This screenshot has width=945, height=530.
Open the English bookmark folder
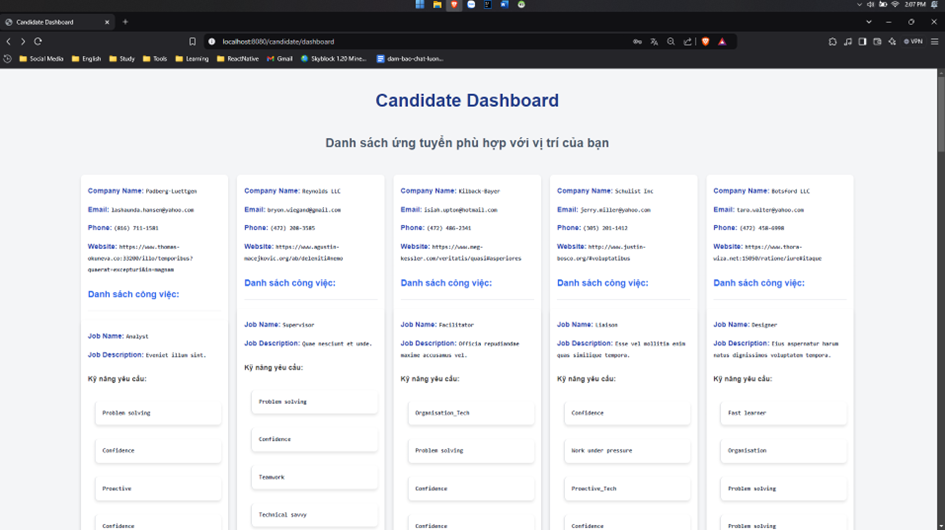(x=86, y=58)
